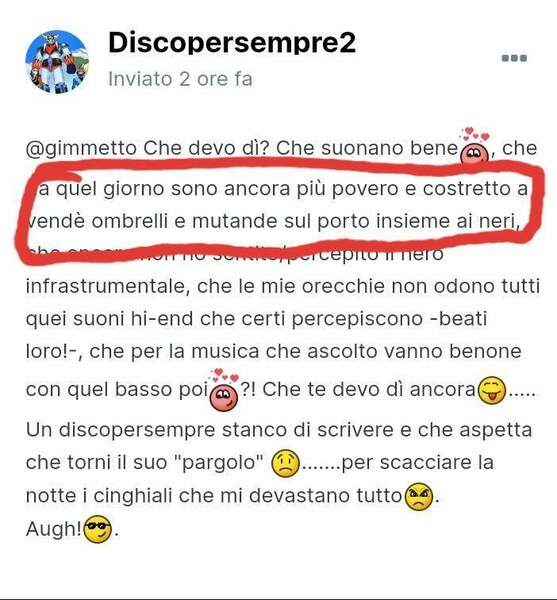
Task: Open the Discopersempre2 username profile link
Action: click(x=232, y=44)
